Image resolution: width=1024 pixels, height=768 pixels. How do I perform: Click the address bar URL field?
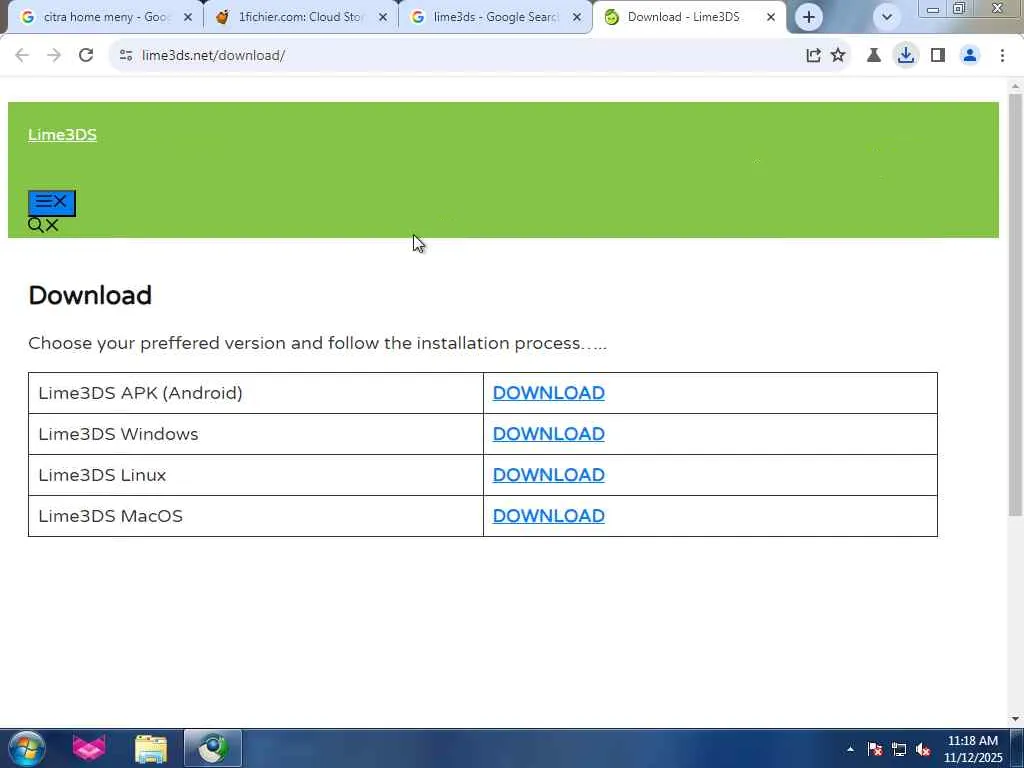[x=457, y=56]
